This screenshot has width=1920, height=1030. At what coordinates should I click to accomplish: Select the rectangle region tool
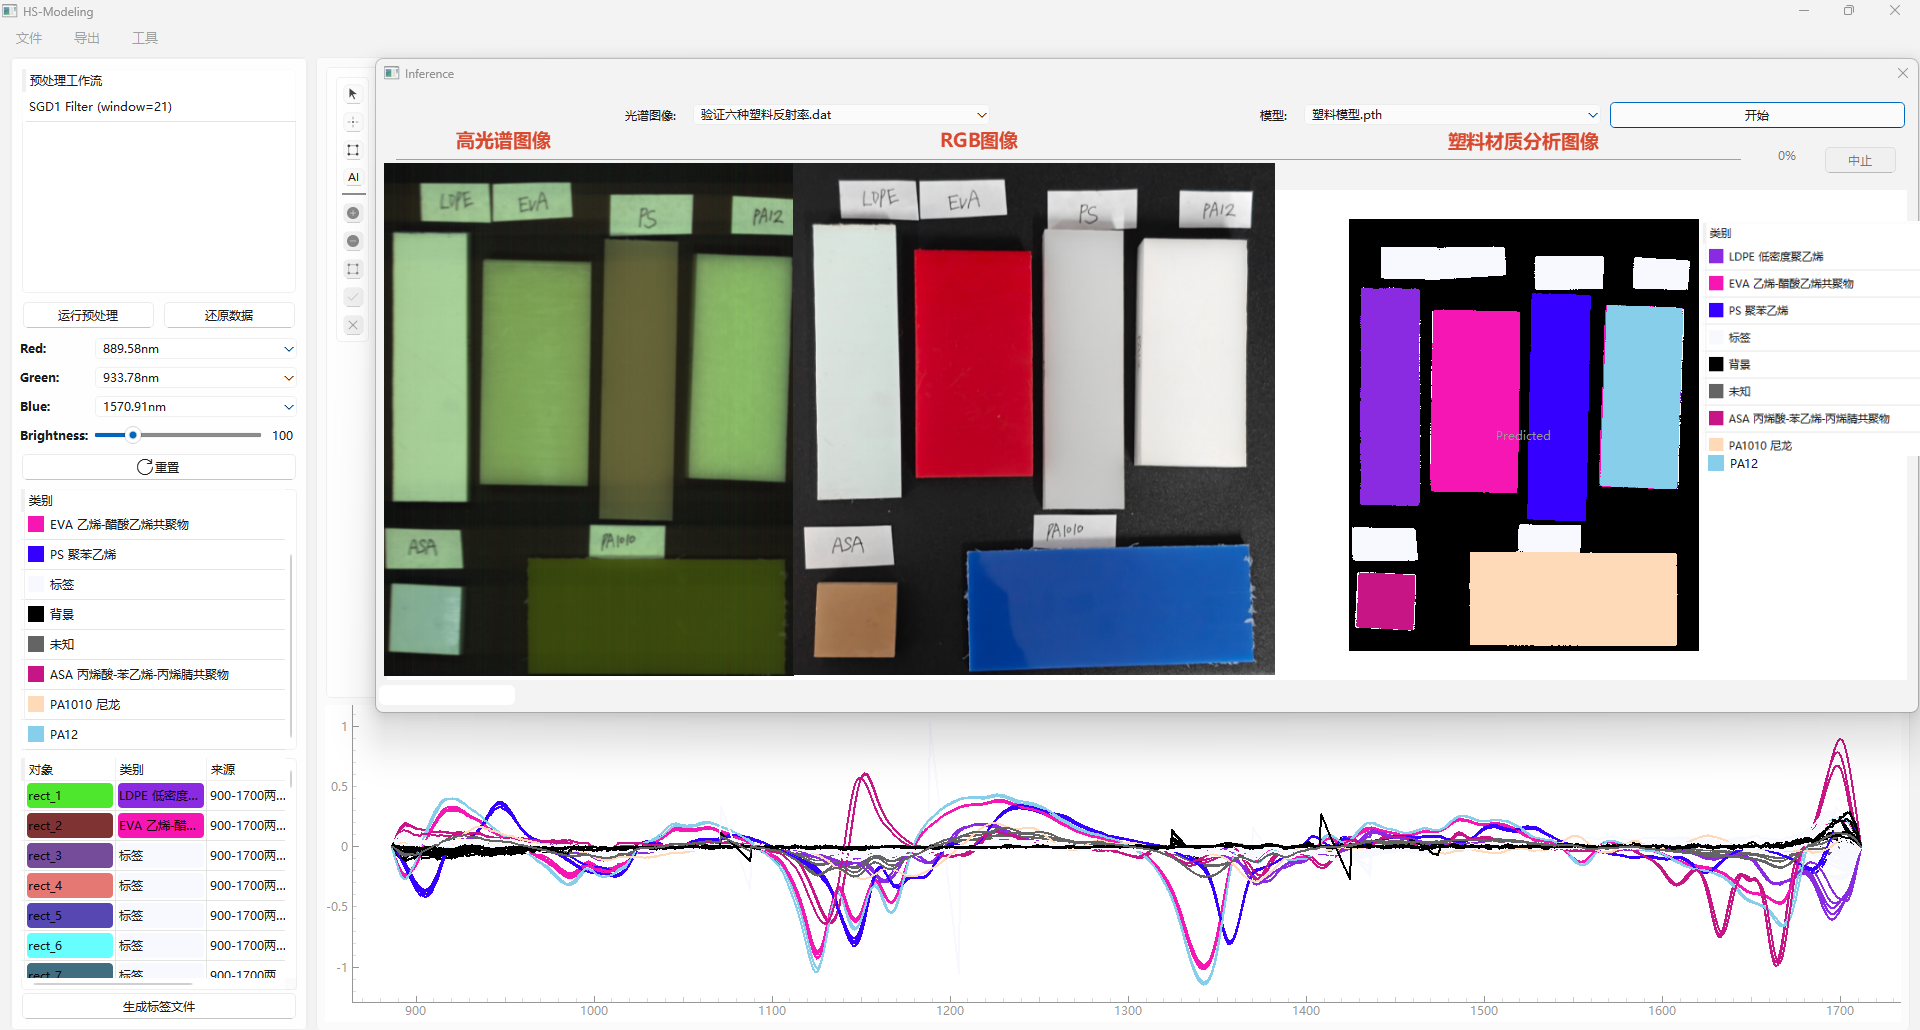click(353, 150)
